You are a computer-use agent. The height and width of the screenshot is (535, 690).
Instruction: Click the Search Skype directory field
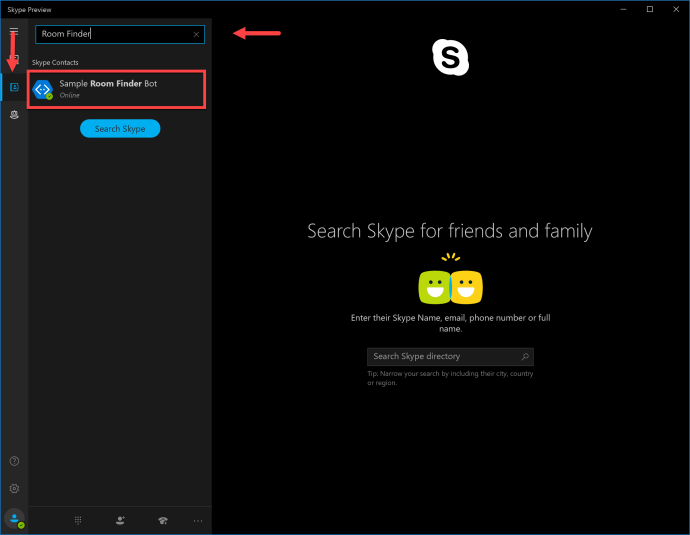(450, 357)
